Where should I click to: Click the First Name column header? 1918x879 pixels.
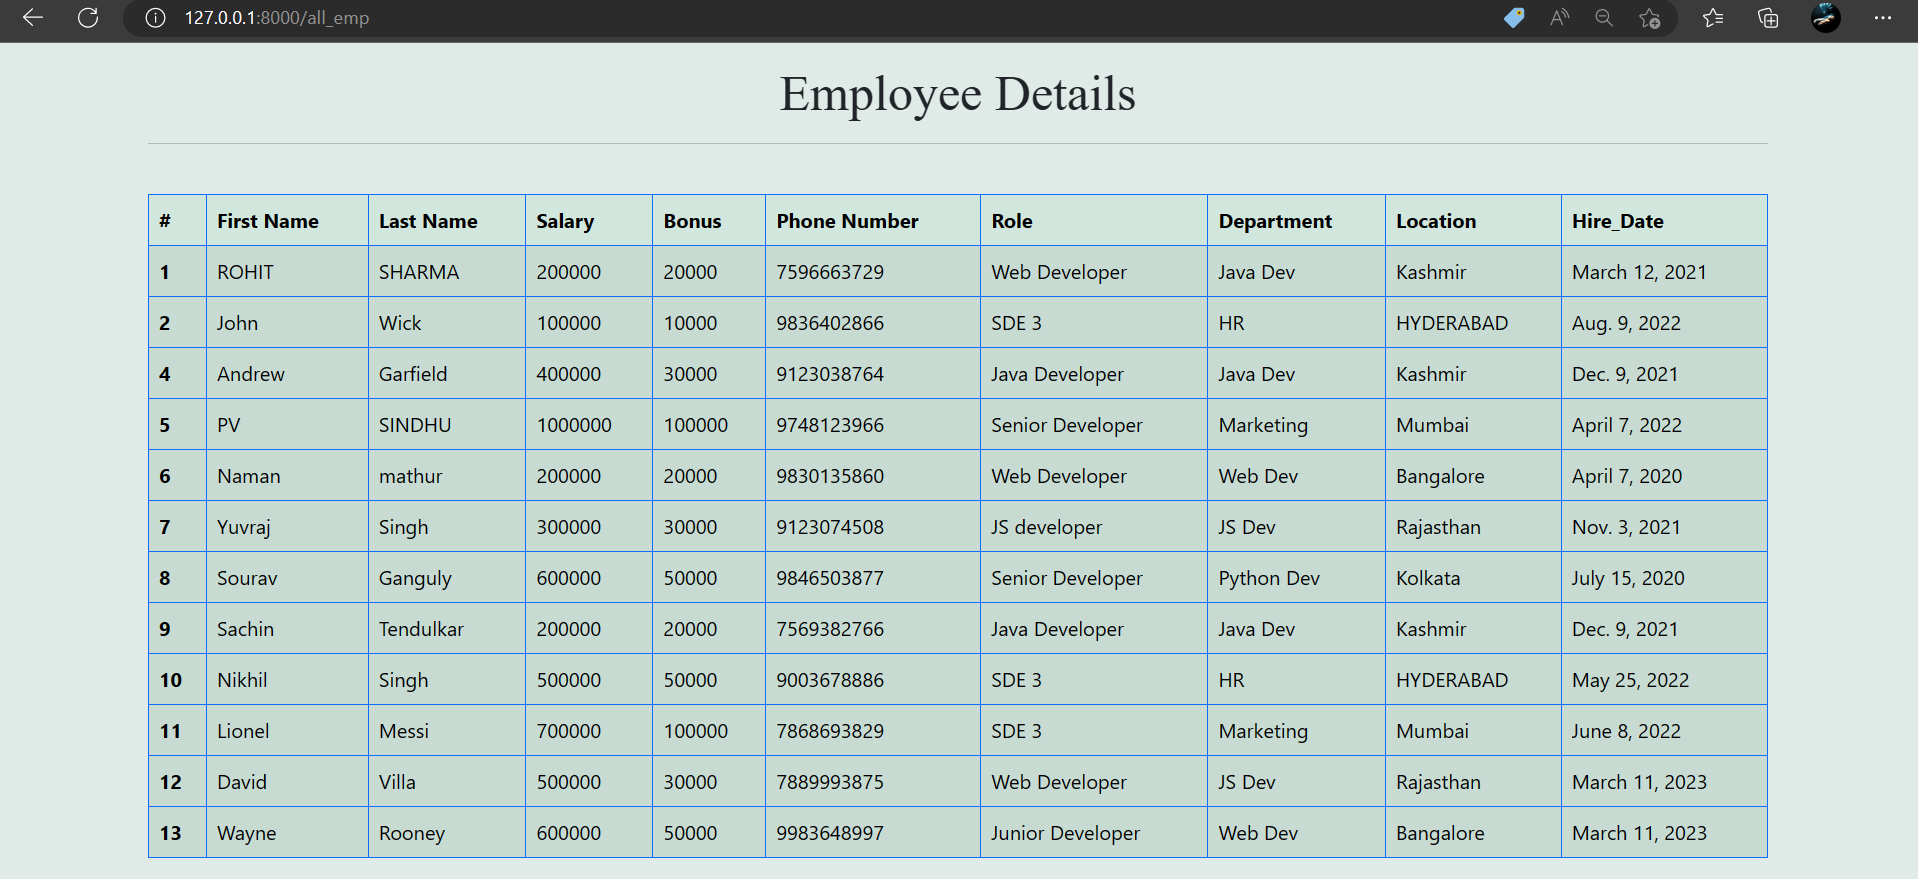click(x=268, y=221)
